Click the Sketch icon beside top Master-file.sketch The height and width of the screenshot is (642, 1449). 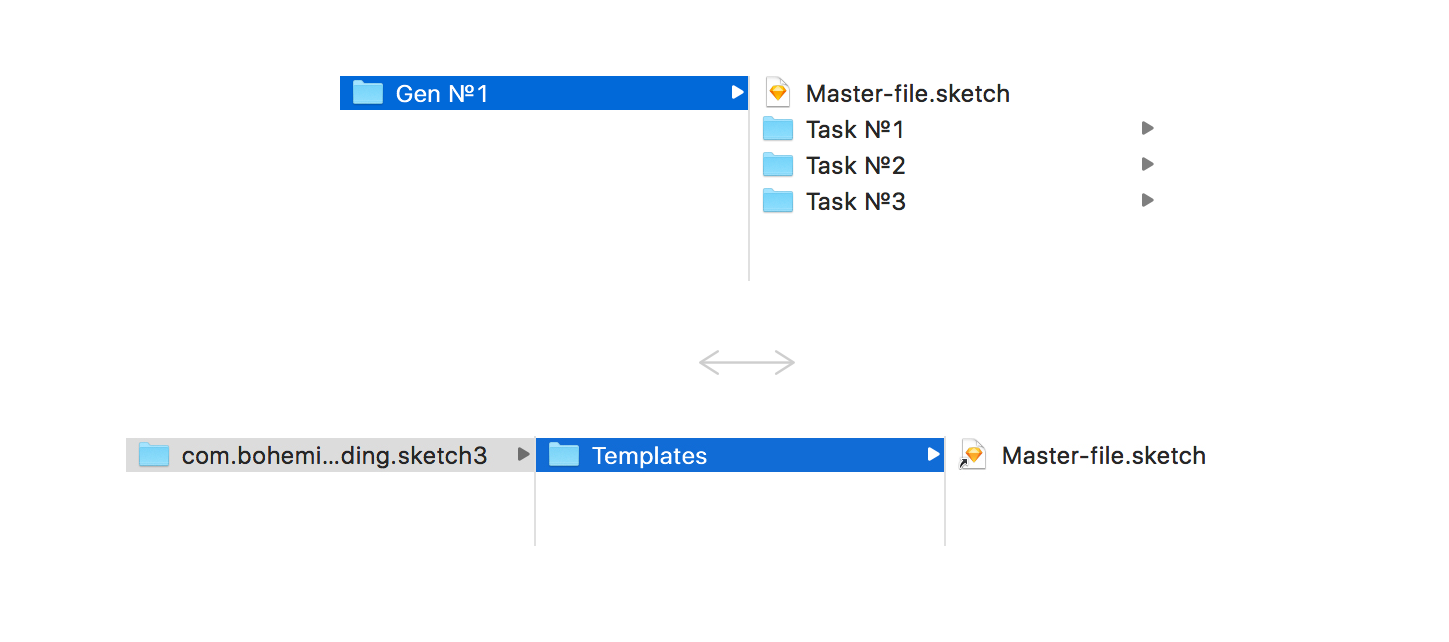(x=777, y=93)
